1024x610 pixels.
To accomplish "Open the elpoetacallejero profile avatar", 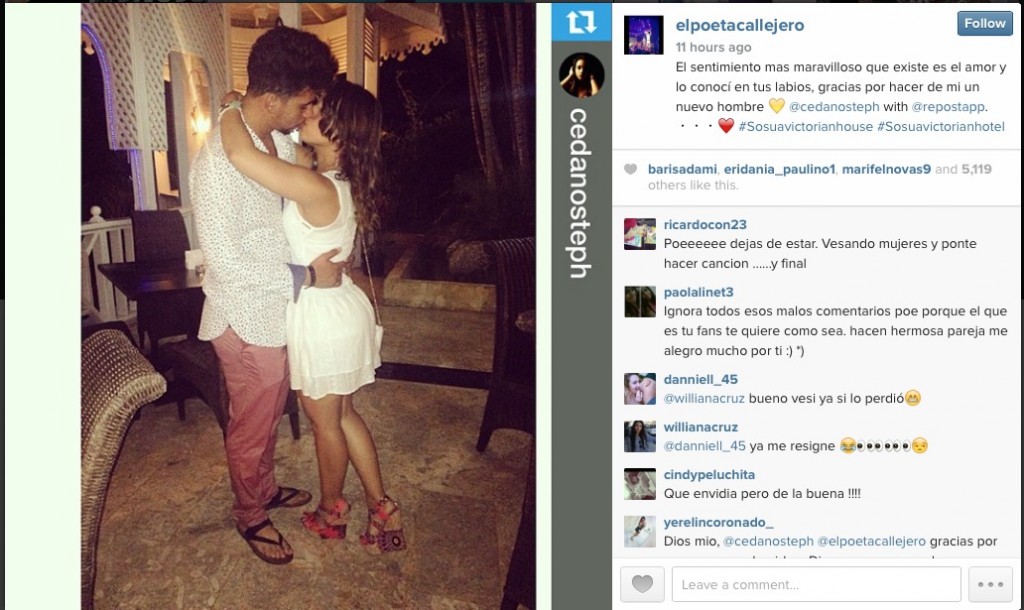I will point(643,35).
